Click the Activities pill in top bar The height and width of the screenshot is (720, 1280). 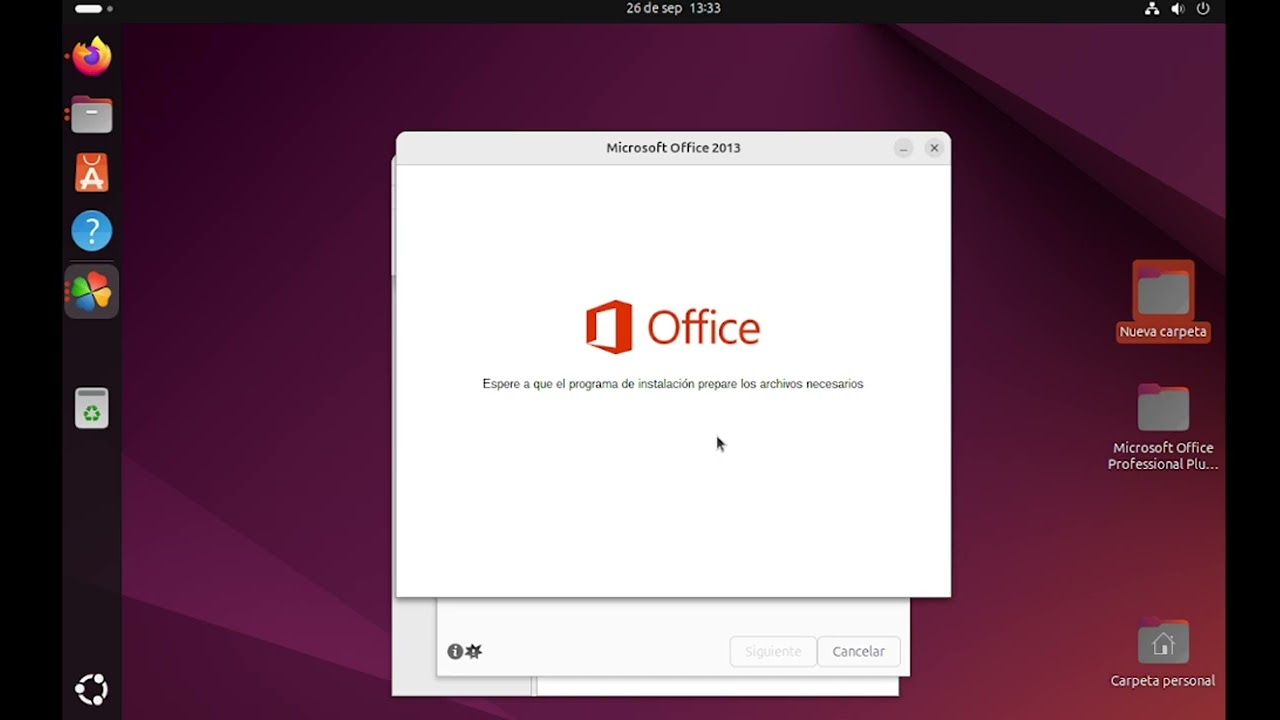[x=94, y=8]
